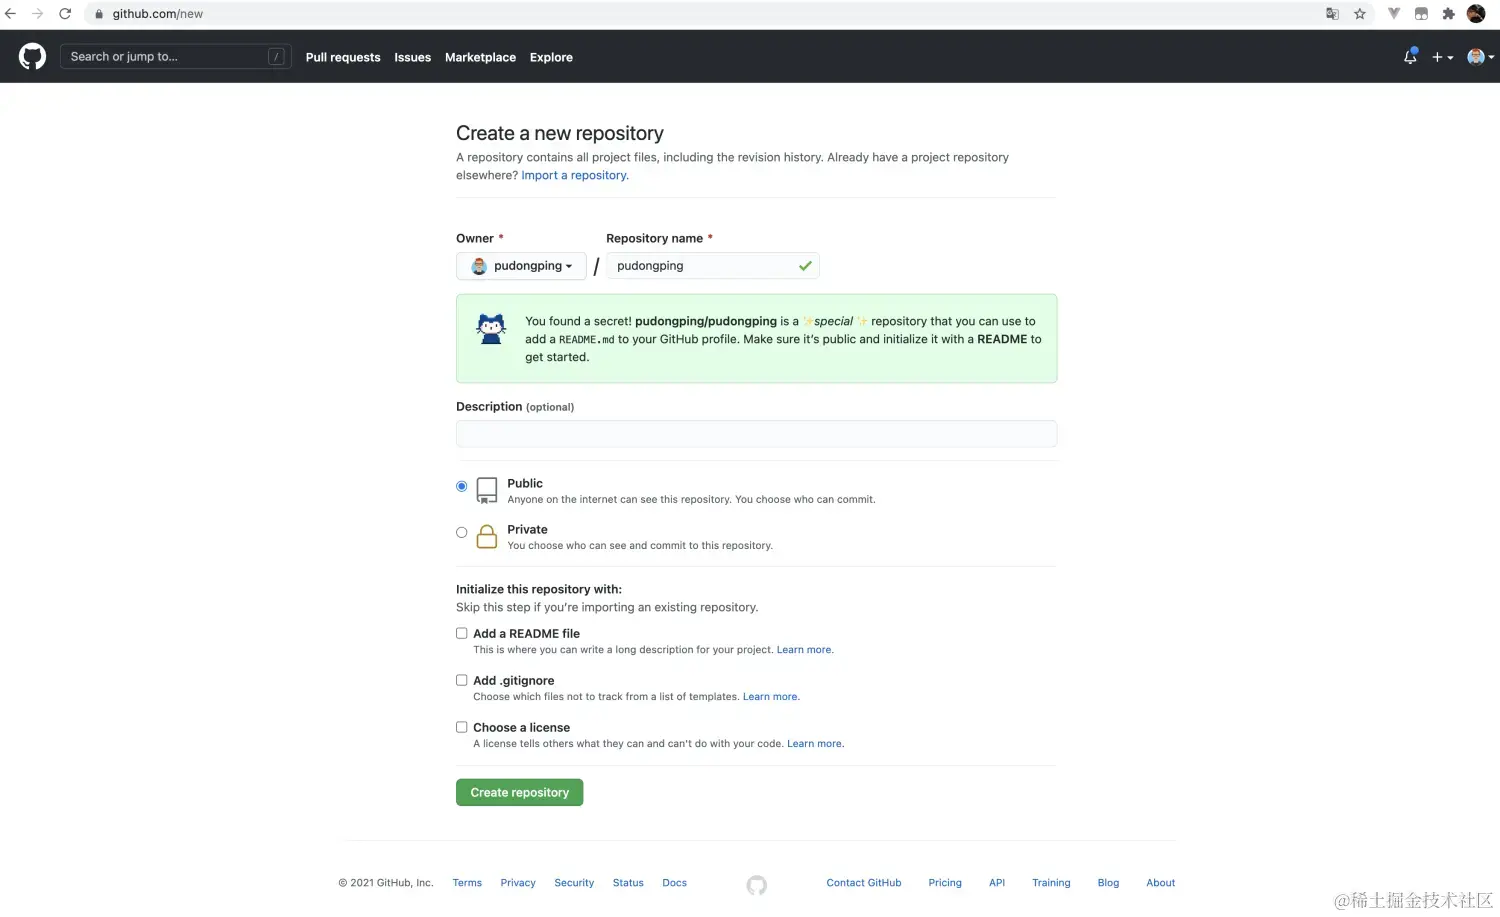Open your profile avatar menu
This screenshot has height=917, width=1500.
click(1476, 56)
